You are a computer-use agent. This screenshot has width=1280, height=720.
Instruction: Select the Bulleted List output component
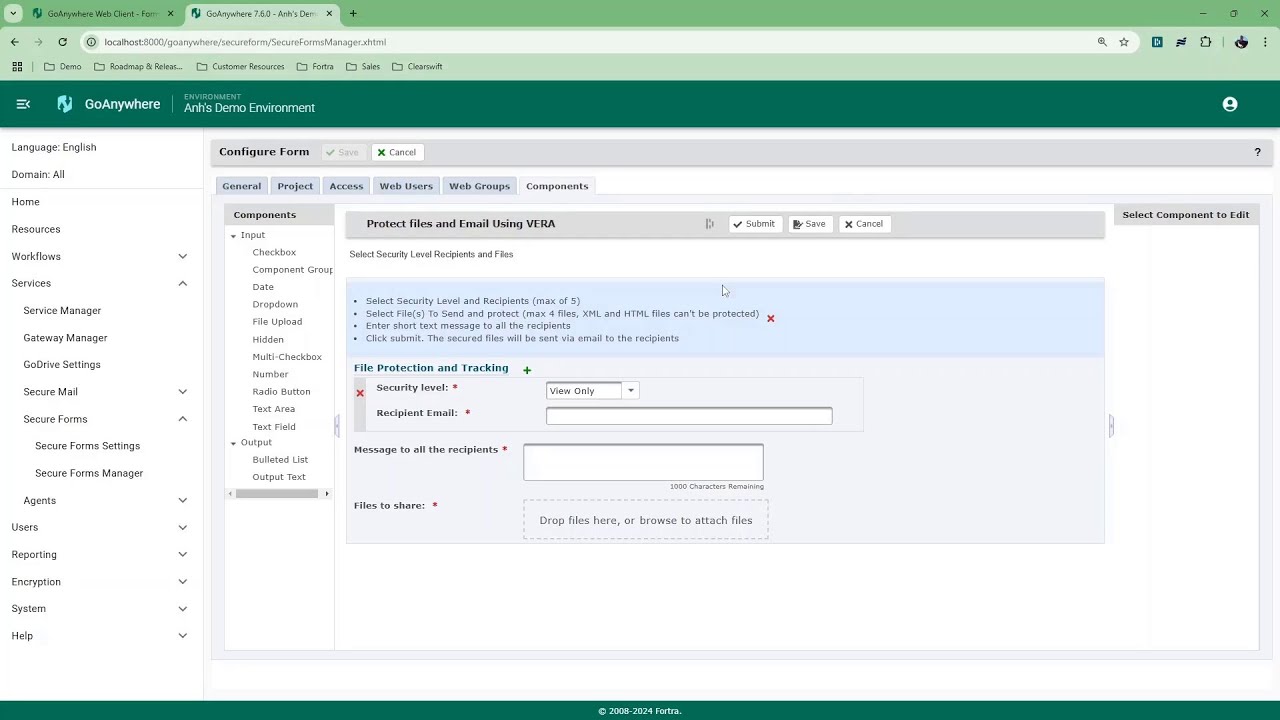pos(280,460)
